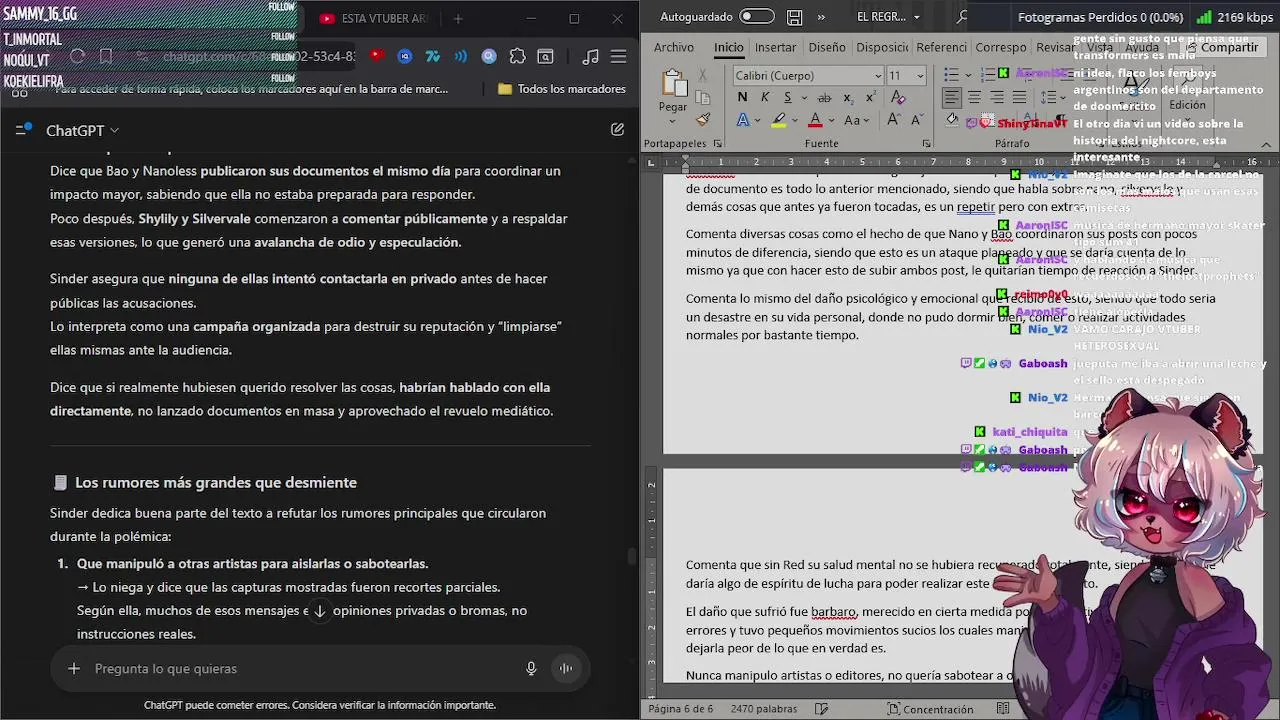This screenshot has height=720, width=1280.
Task: Switch to the Disposición tab
Action: 882,47
